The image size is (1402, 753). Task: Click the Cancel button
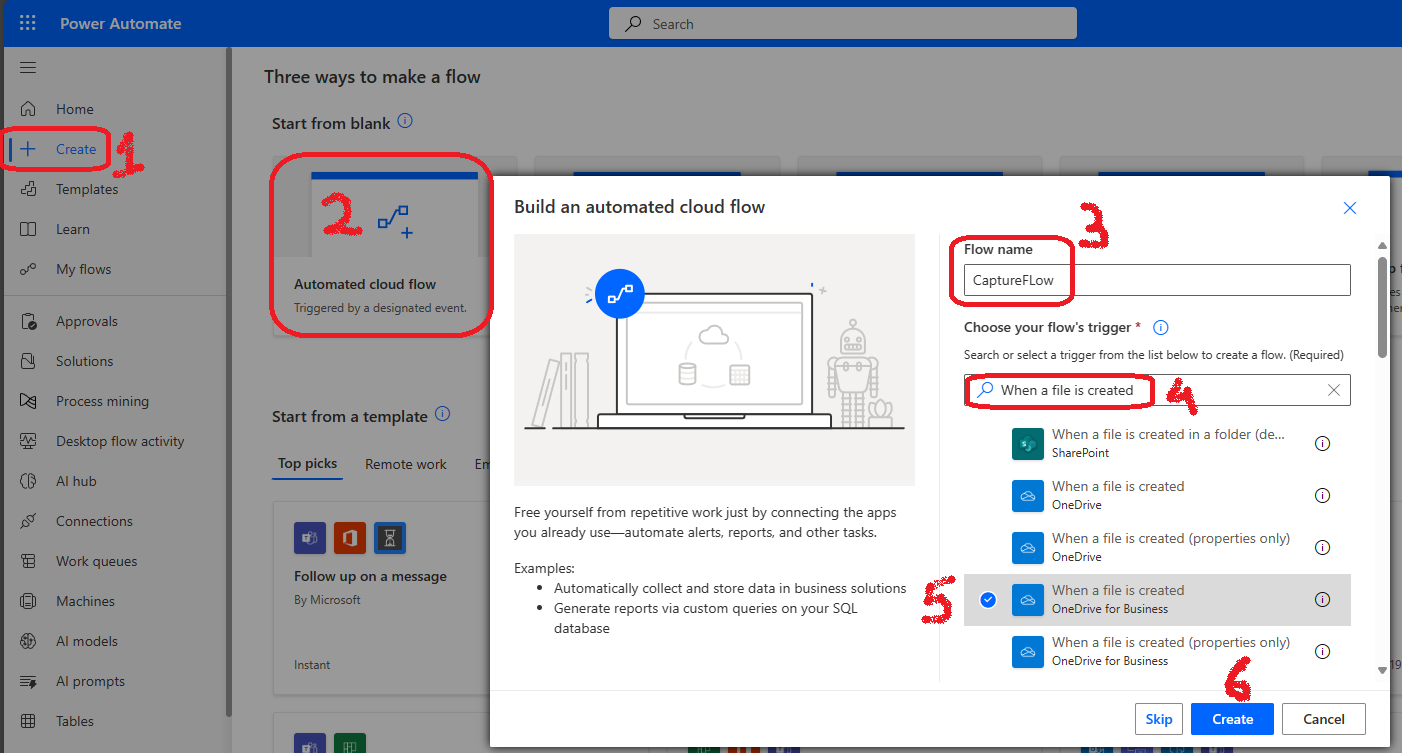tap(1324, 719)
